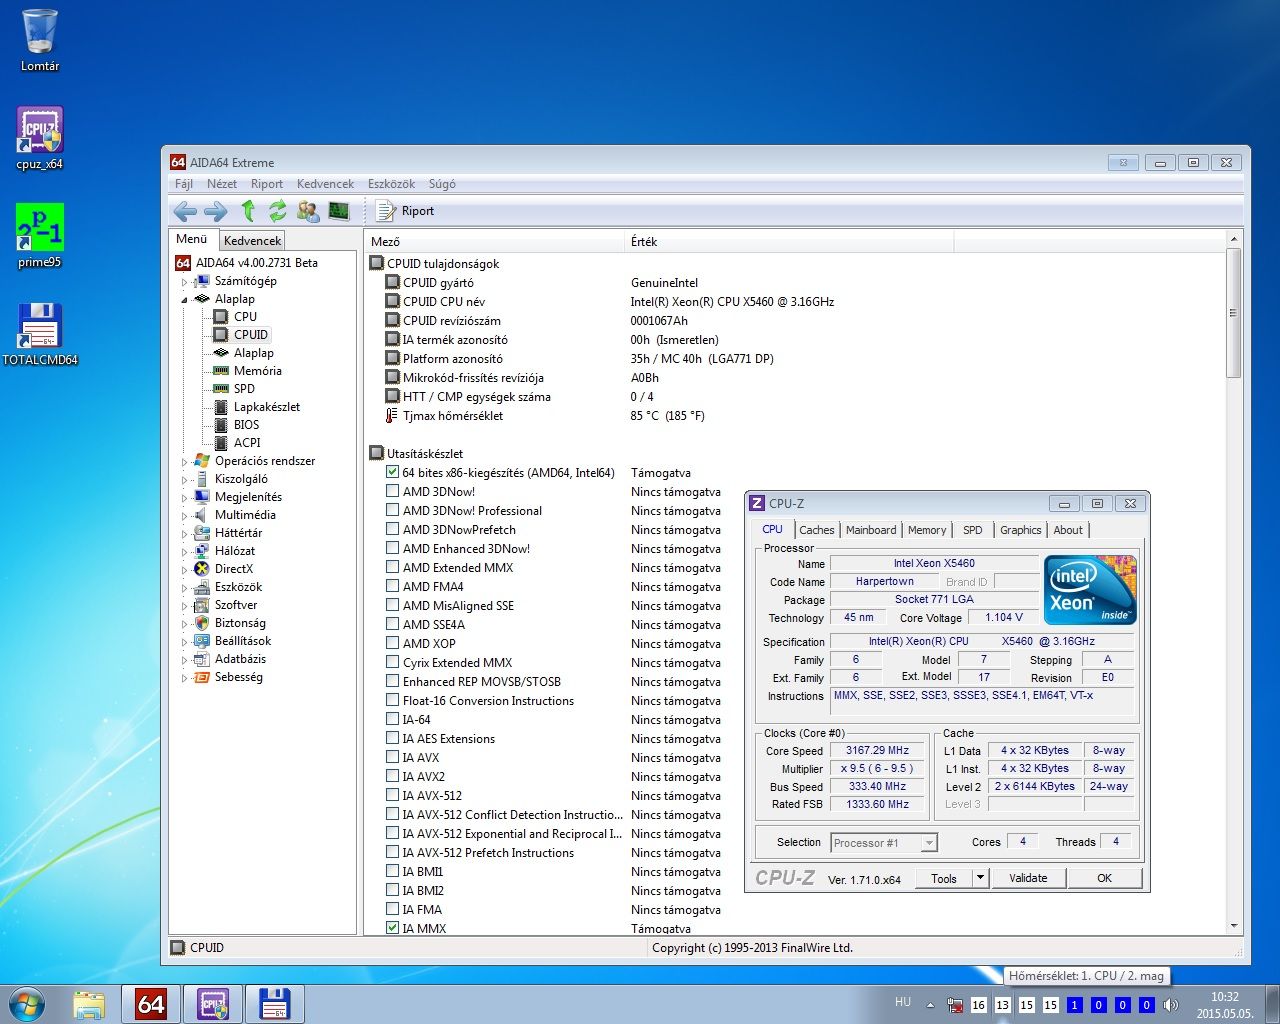Click the scrollbar down arrow in AIDA64 list
This screenshot has height=1024, width=1280.
click(1233, 927)
